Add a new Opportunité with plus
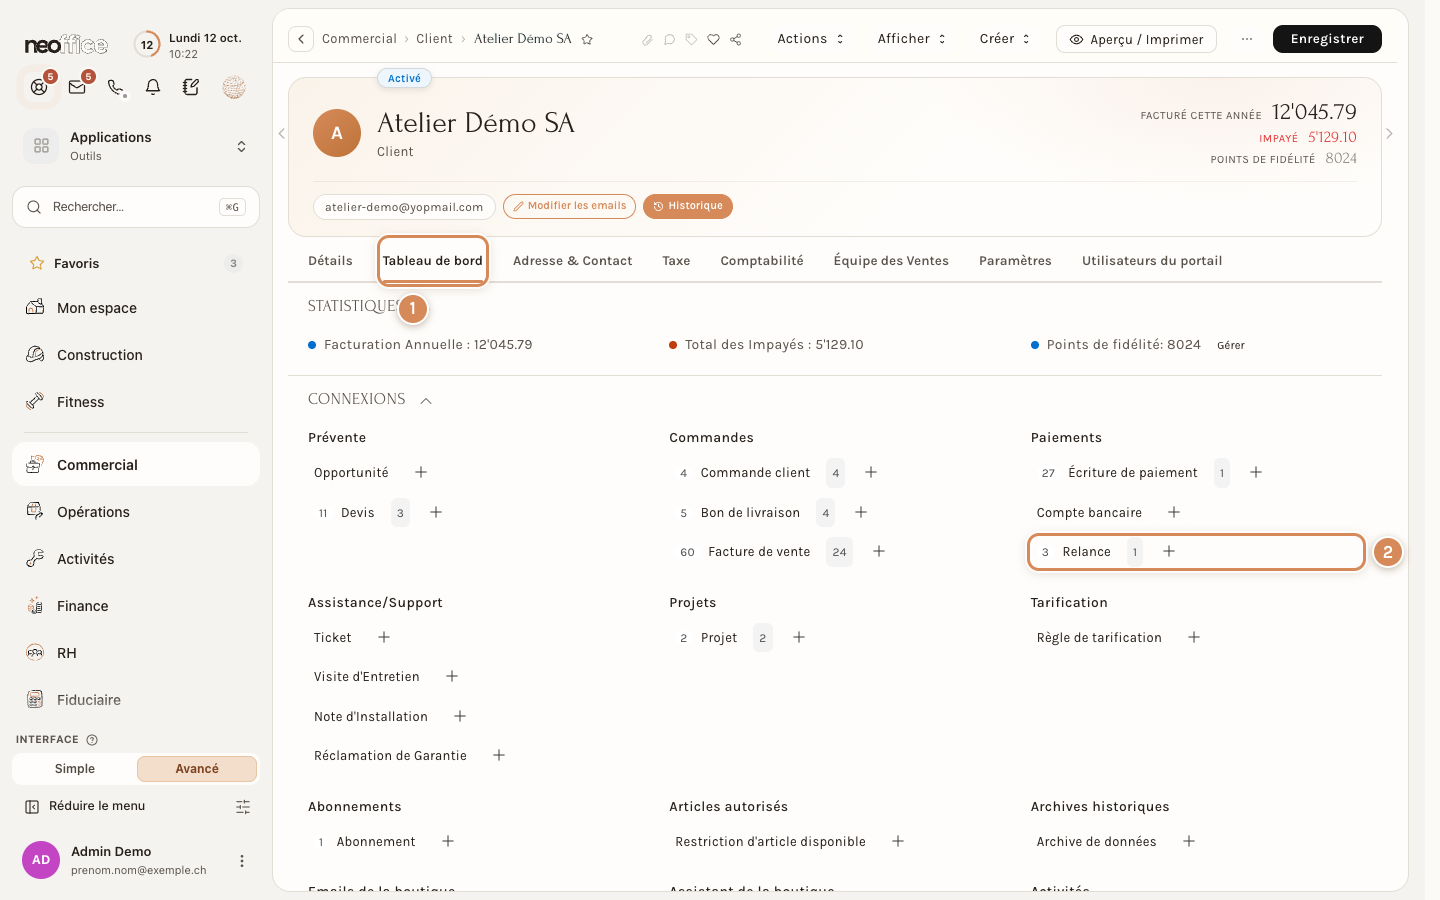 (421, 472)
